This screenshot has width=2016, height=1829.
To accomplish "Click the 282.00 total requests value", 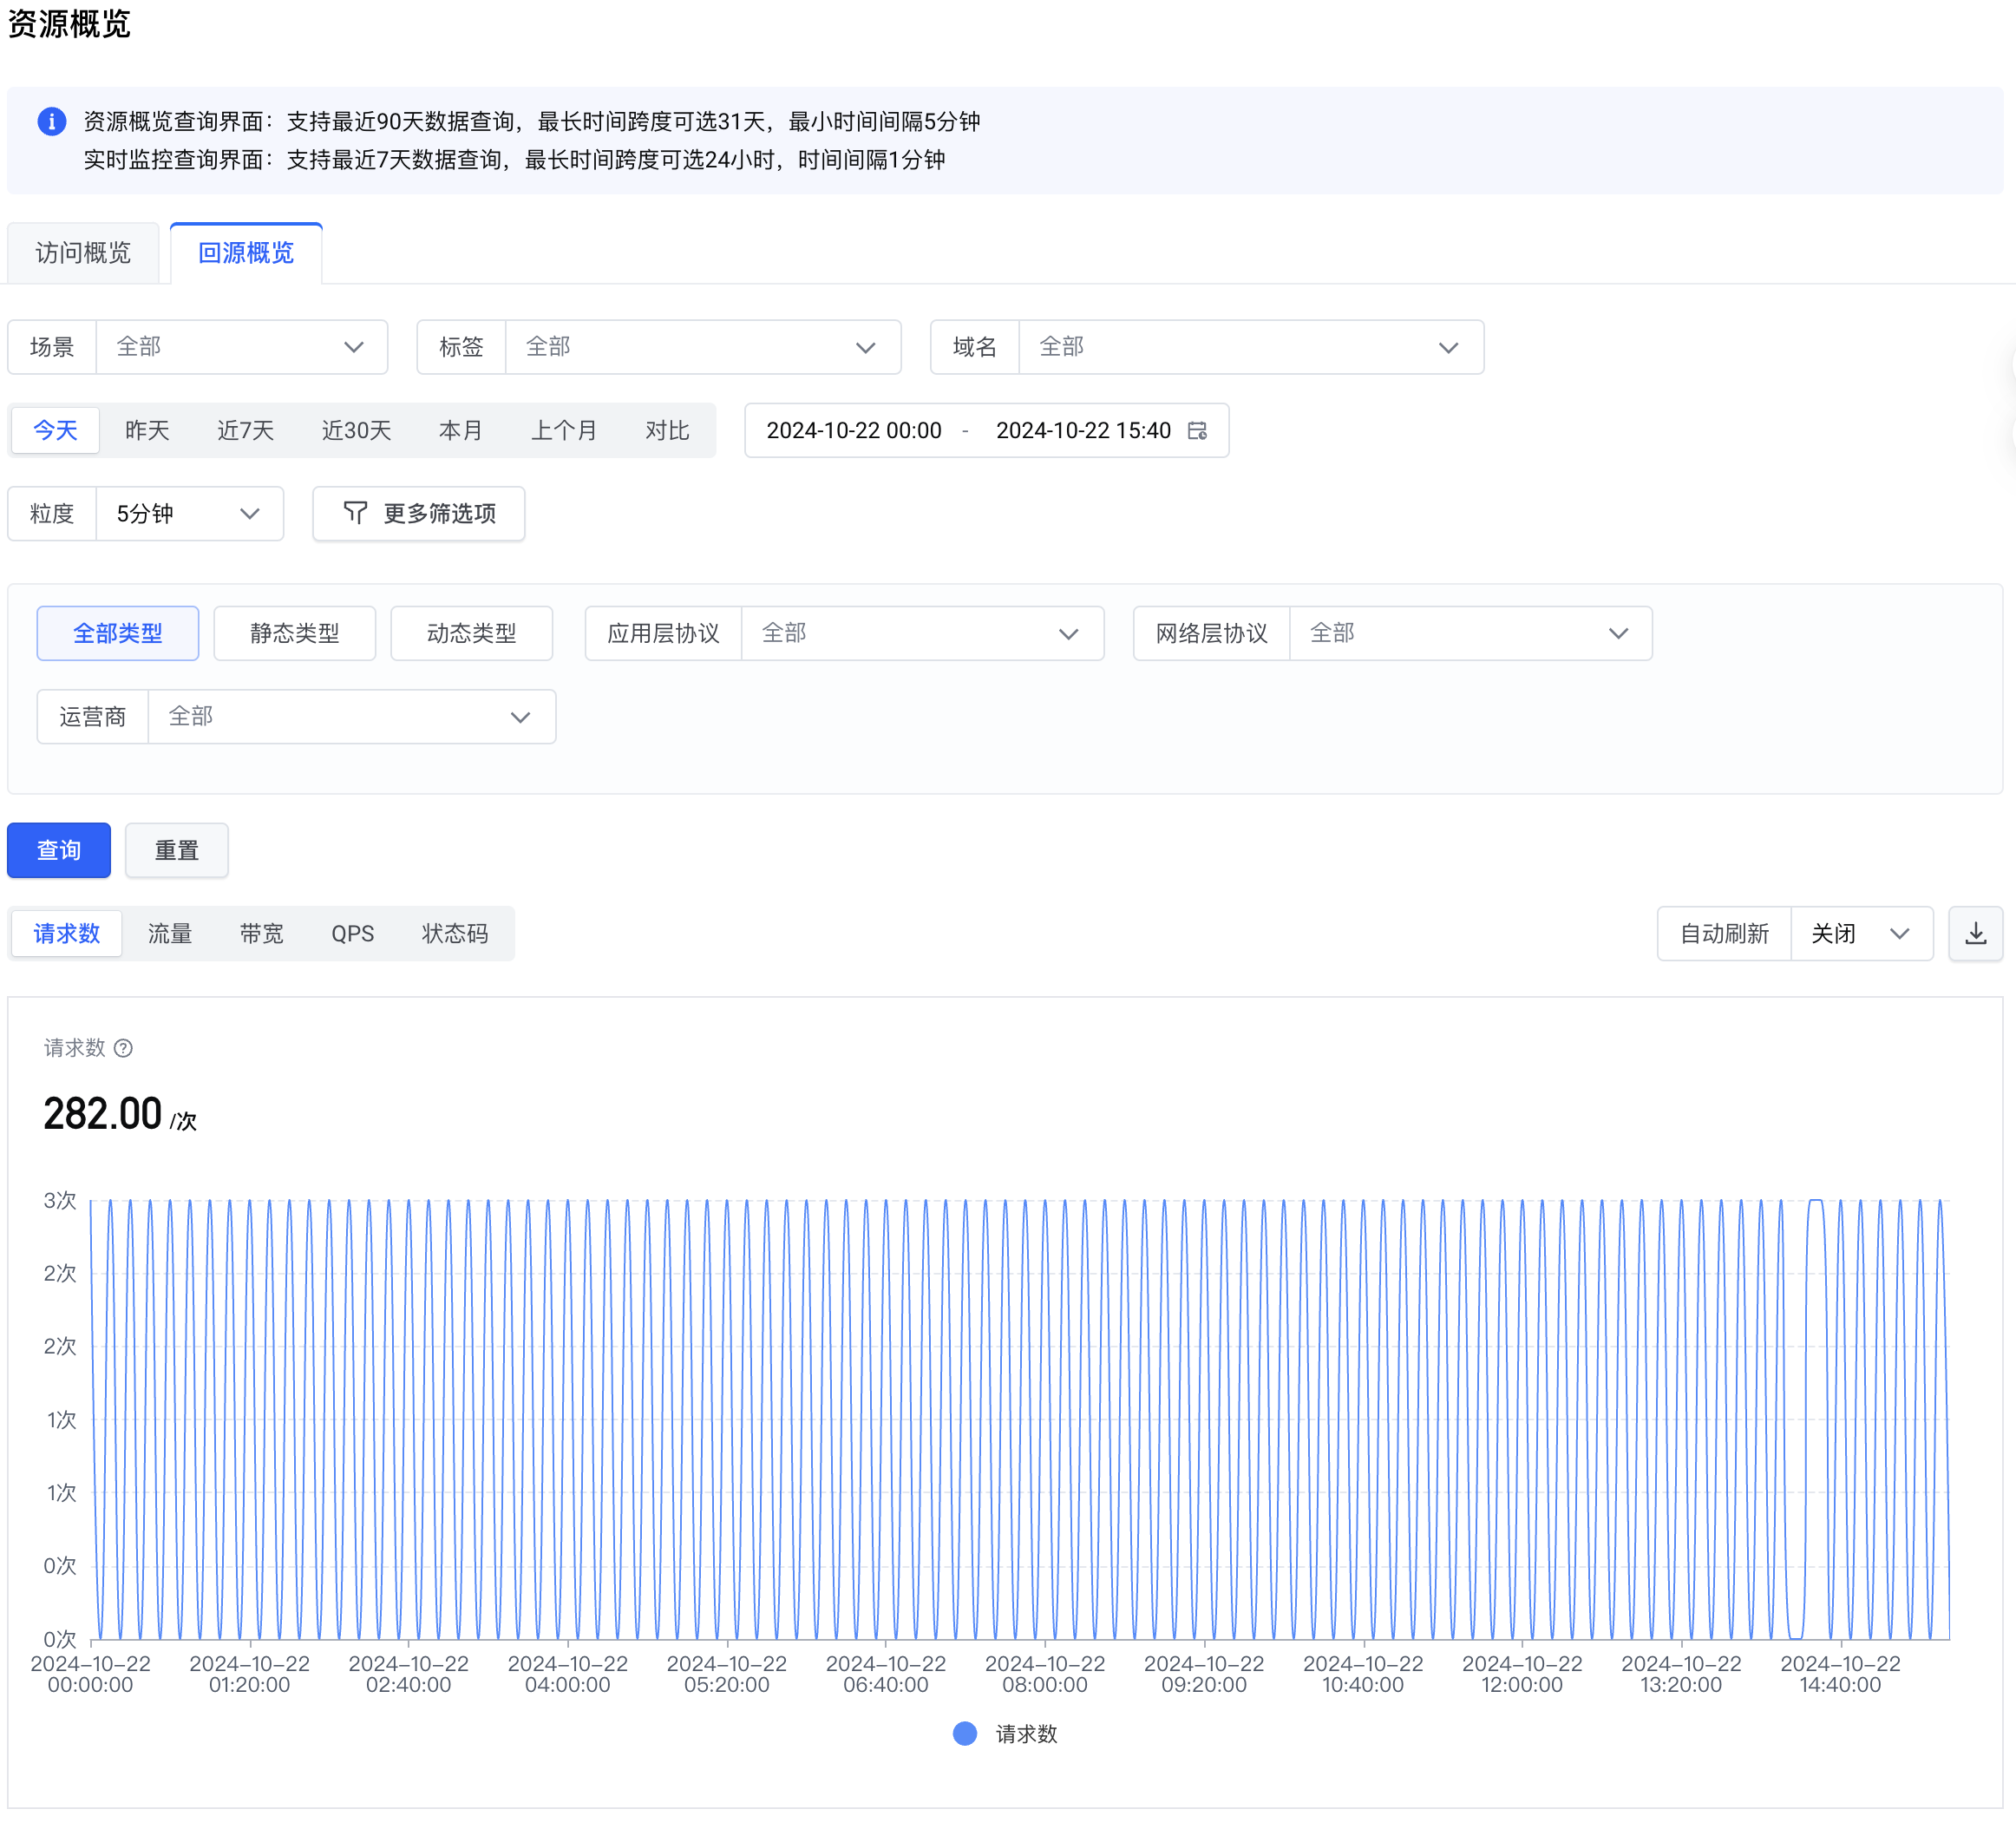I will tap(102, 1114).
